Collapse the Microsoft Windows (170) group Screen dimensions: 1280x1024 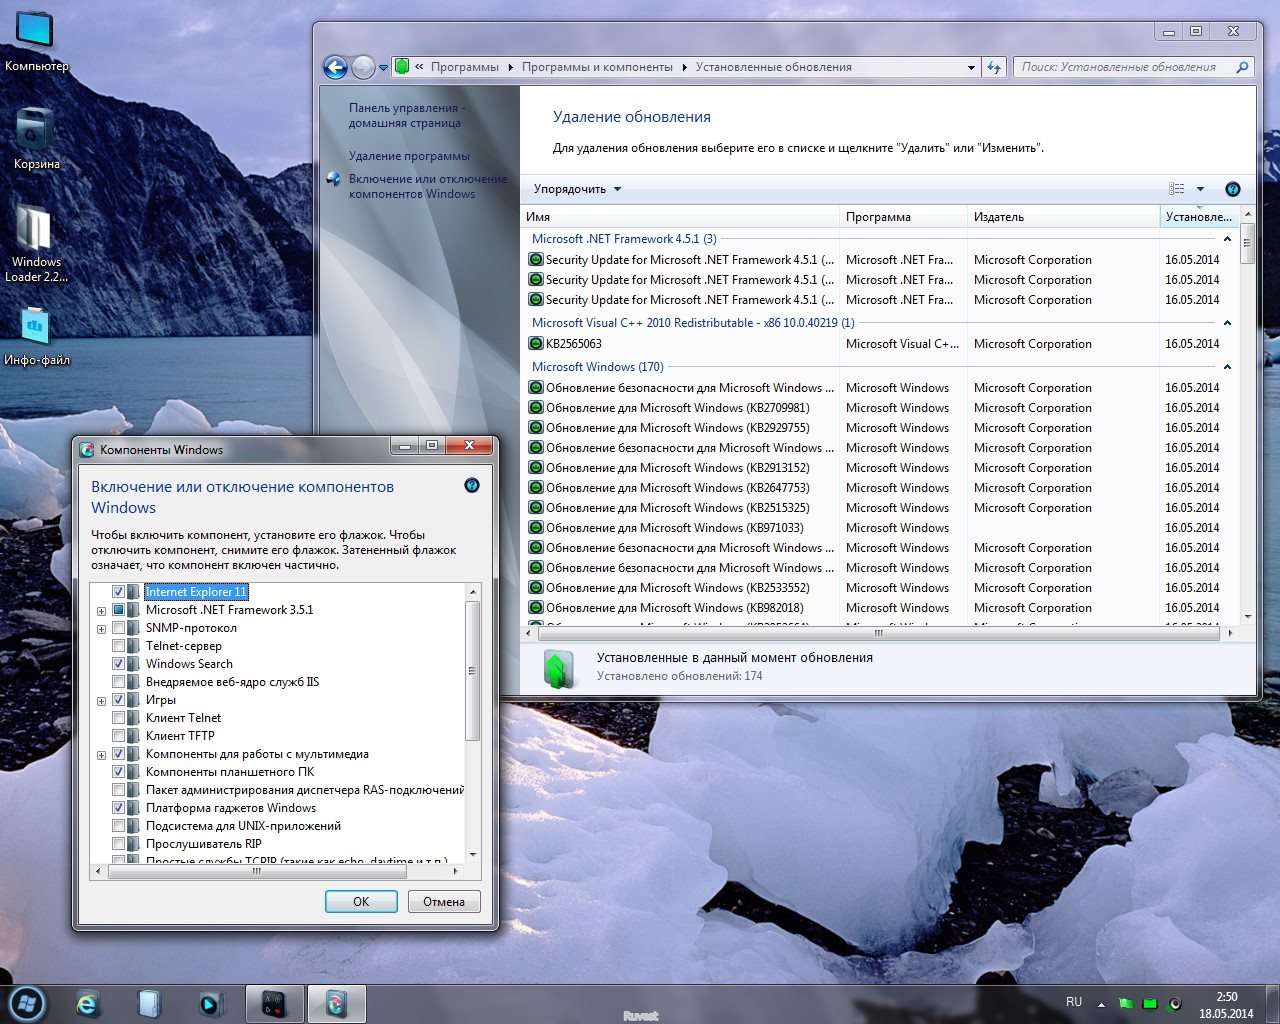(x=1228, y=367)
